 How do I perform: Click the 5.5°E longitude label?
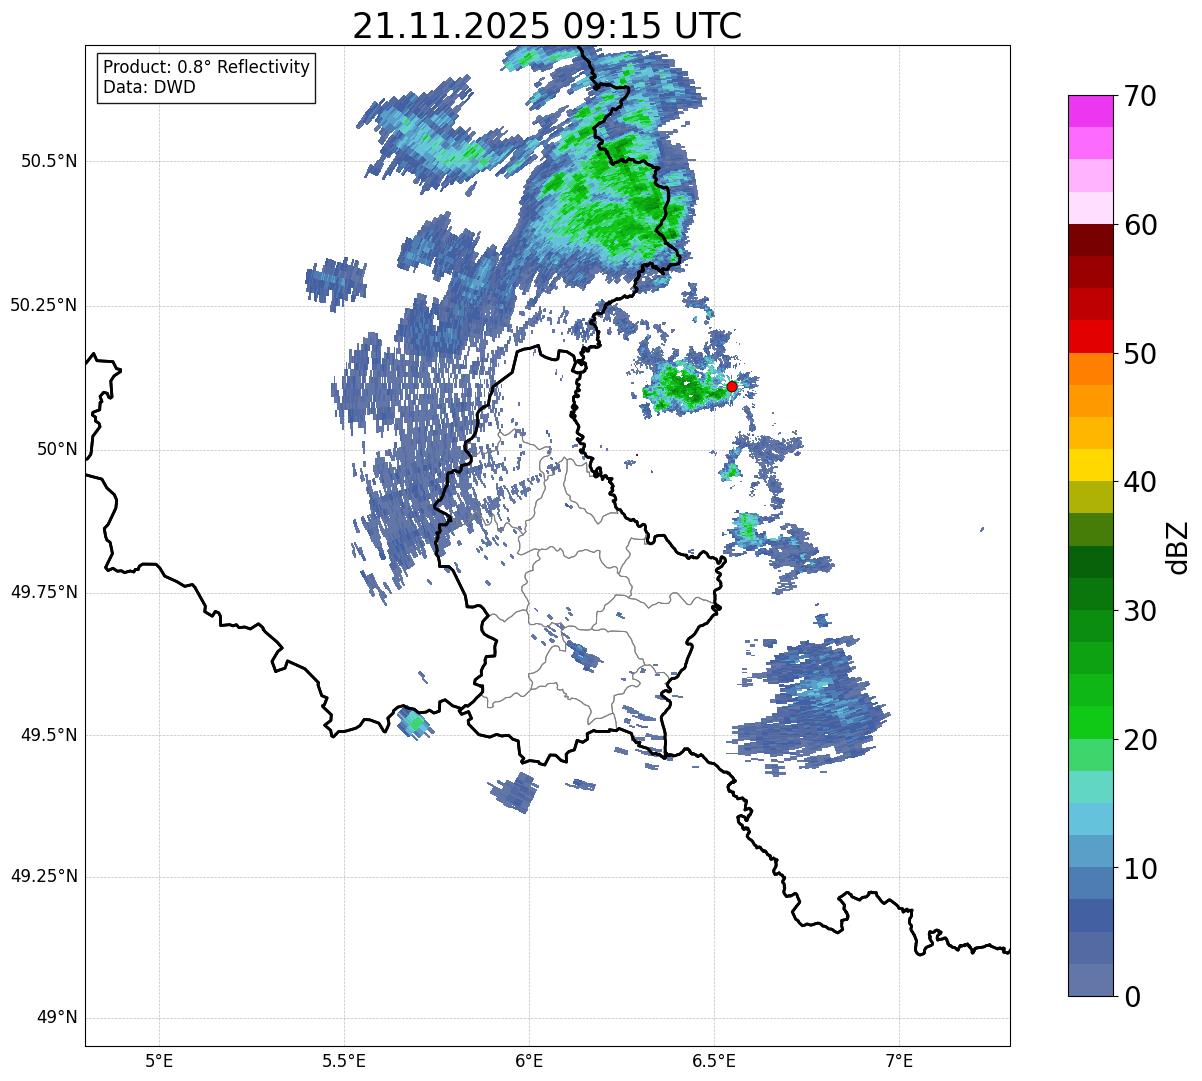click(x=344, y=1061)
